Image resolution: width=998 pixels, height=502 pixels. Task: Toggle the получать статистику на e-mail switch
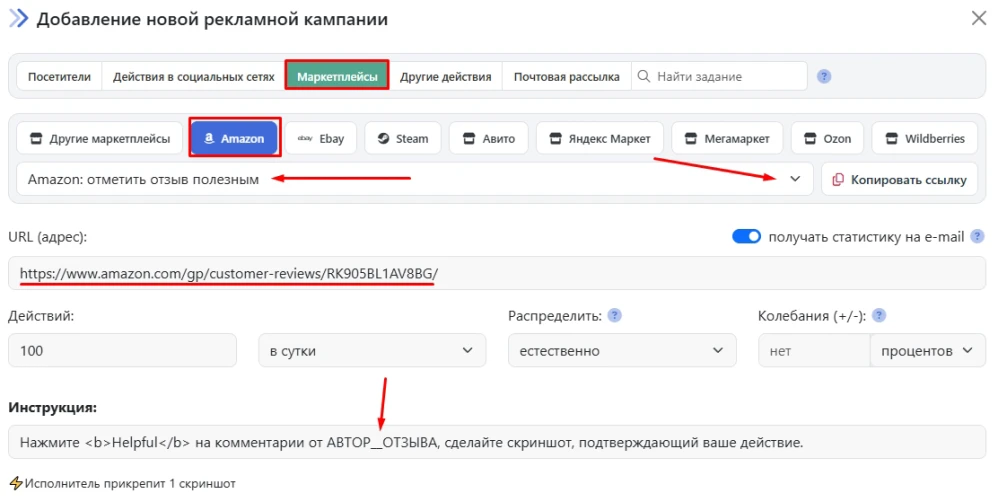point(746,237)
